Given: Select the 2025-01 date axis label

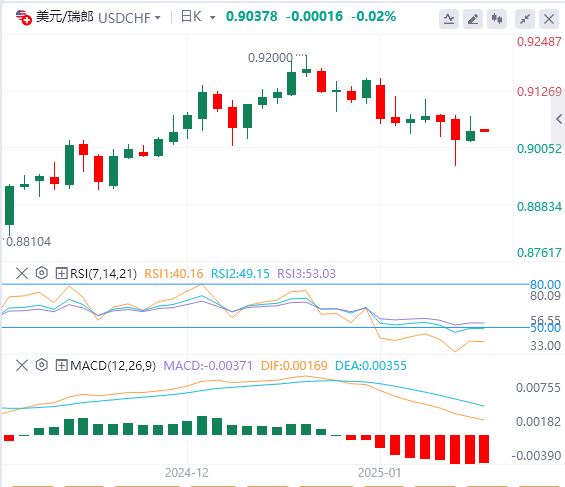Looking at the screenshot, I should click(x=379, y=473).
